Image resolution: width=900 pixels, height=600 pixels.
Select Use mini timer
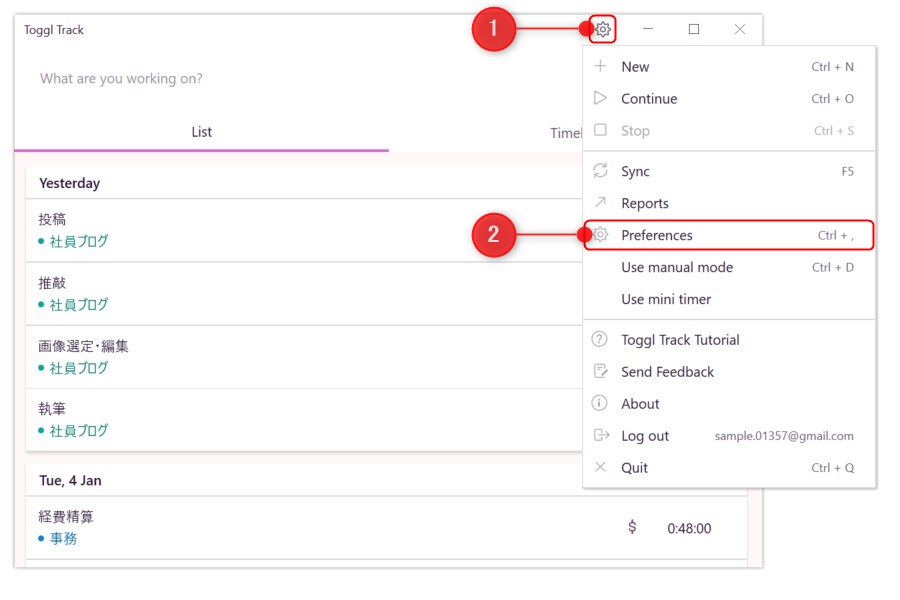pyautogui.click(x=729, y=299)
